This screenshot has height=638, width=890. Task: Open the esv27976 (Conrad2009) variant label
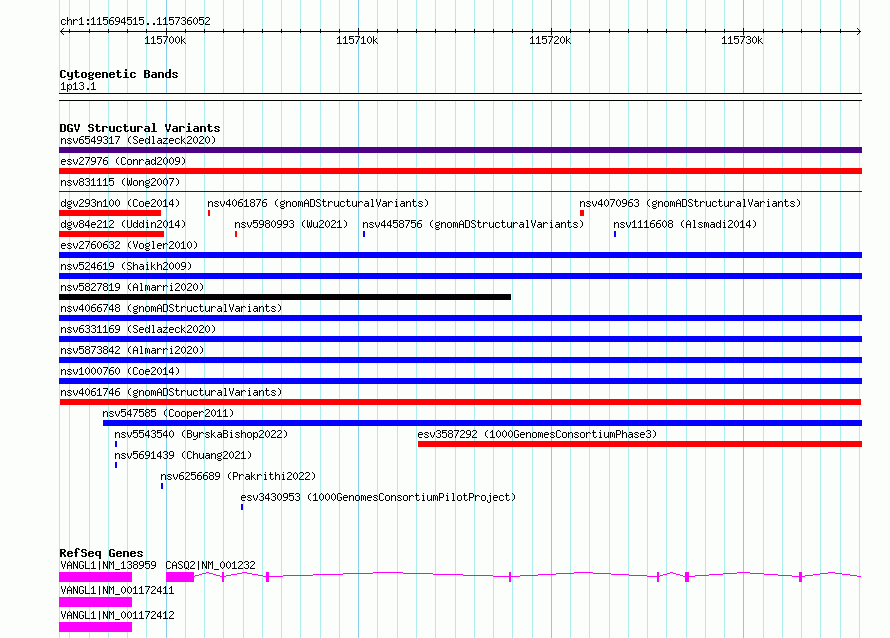coord(123,161)
